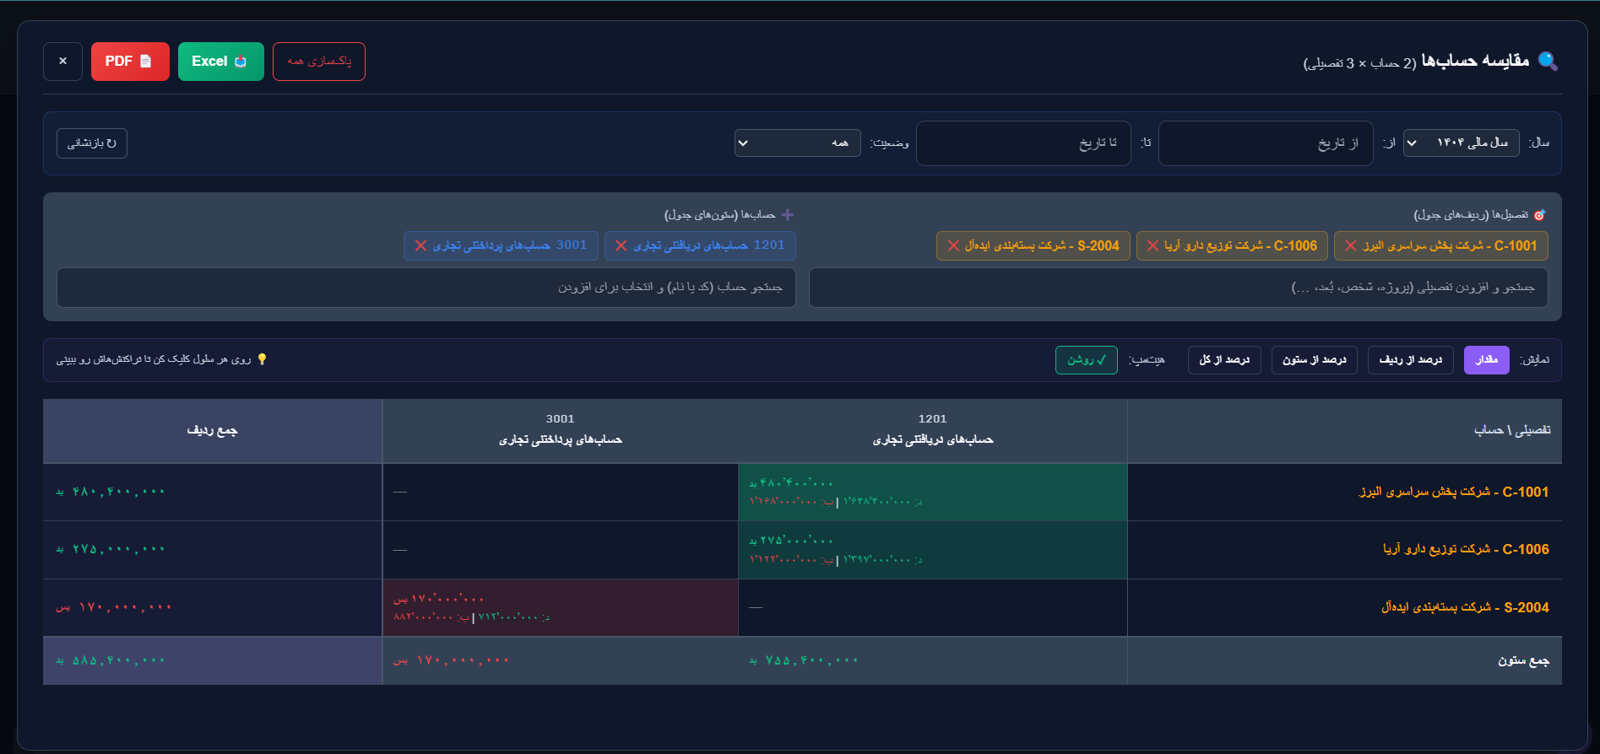The image size is (1600, 754).
Task: Remove the 1201 حساب‌های دریافتنی تجاری account chip
Action: point(621,246)
